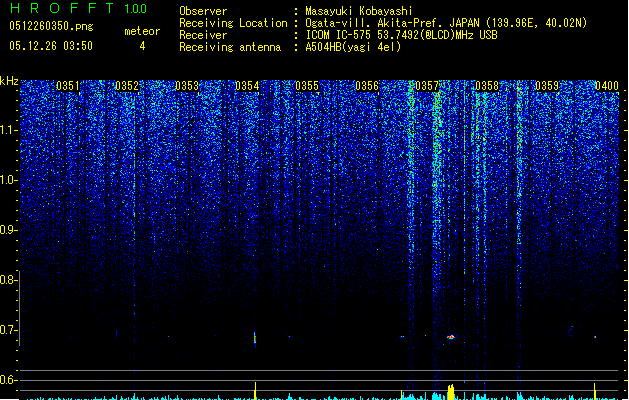Click the 0355 time marker
Viewport: 629px width, 400px height.
307,86
